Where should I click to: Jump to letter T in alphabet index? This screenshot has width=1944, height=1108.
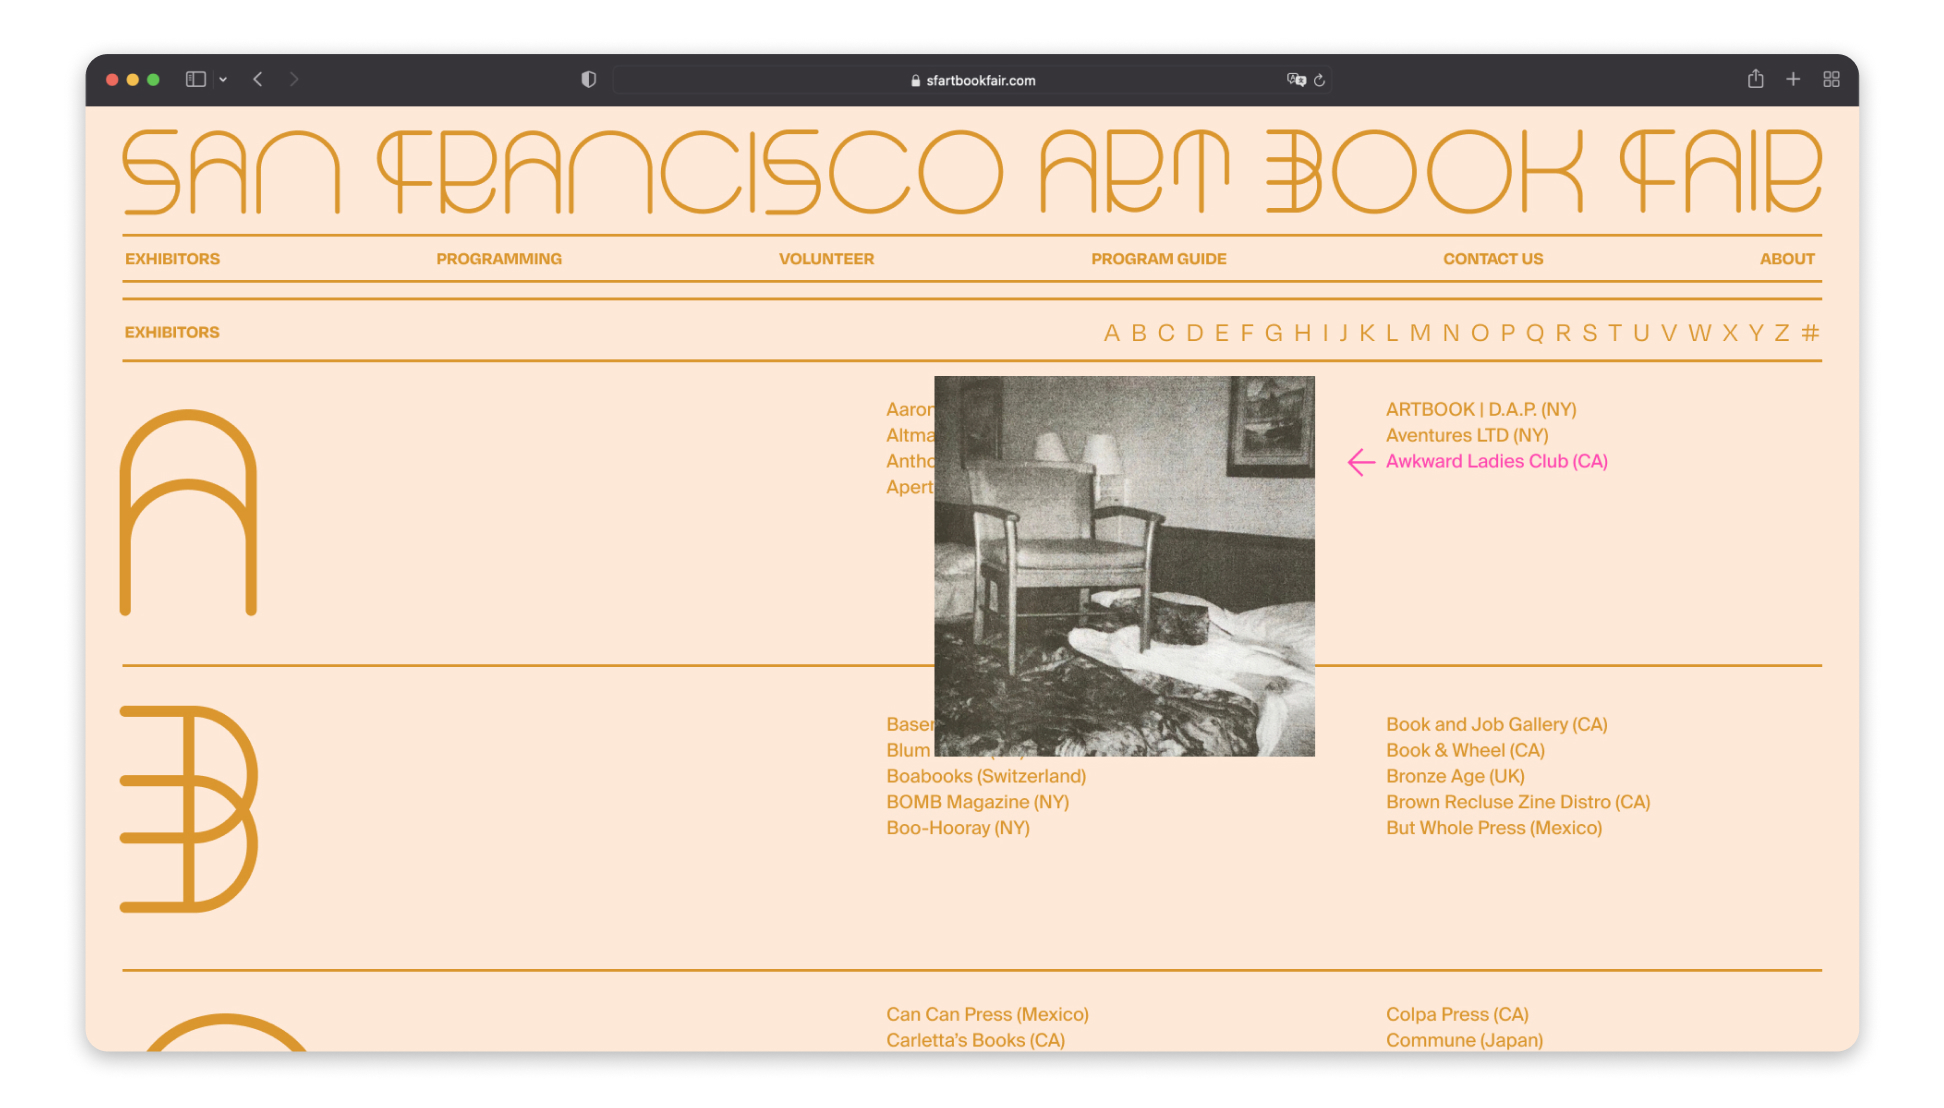(x=1615, y=333)
